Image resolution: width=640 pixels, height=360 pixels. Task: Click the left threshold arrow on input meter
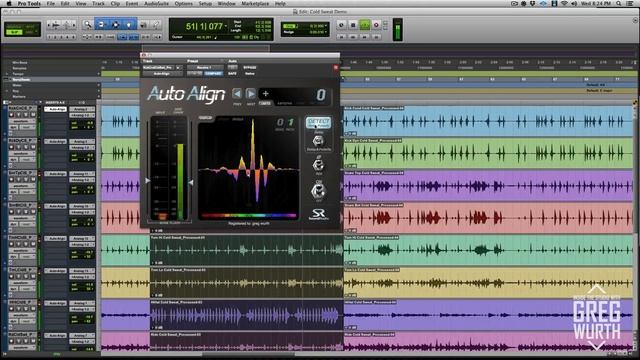148,180
